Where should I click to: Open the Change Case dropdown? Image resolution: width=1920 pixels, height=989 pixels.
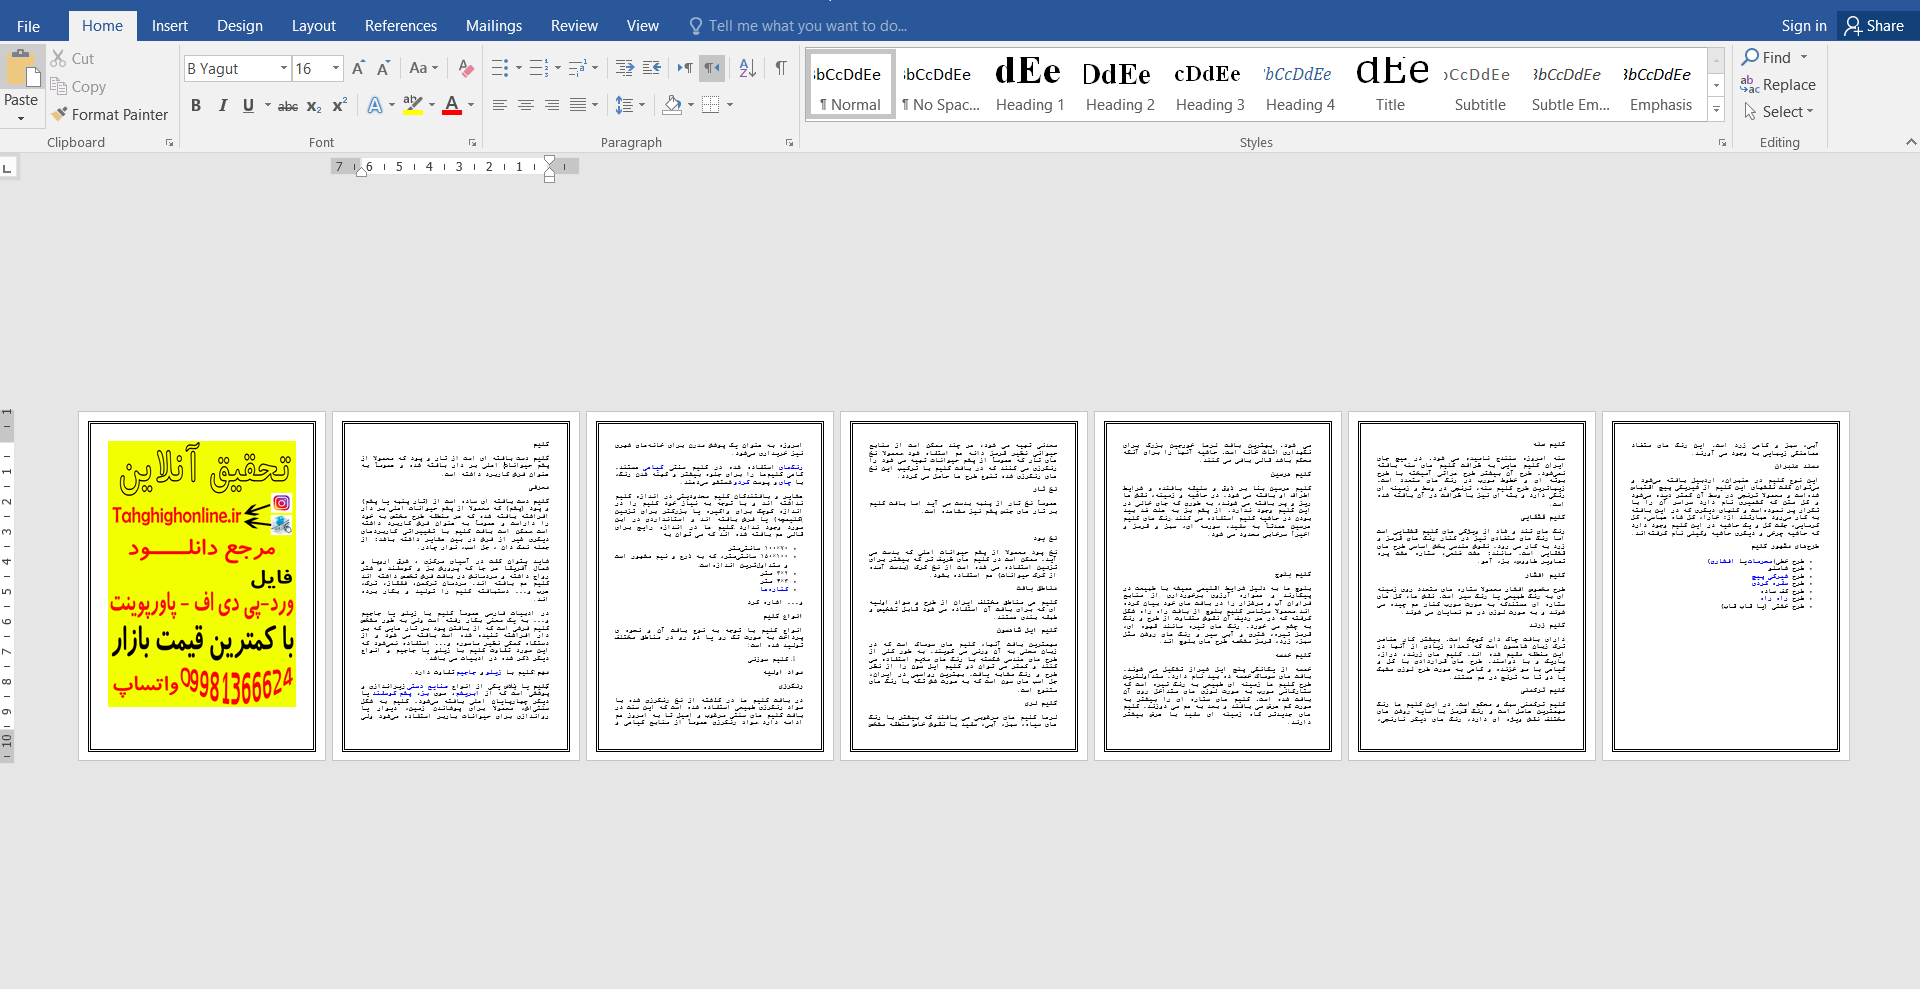tap(425, 68)
